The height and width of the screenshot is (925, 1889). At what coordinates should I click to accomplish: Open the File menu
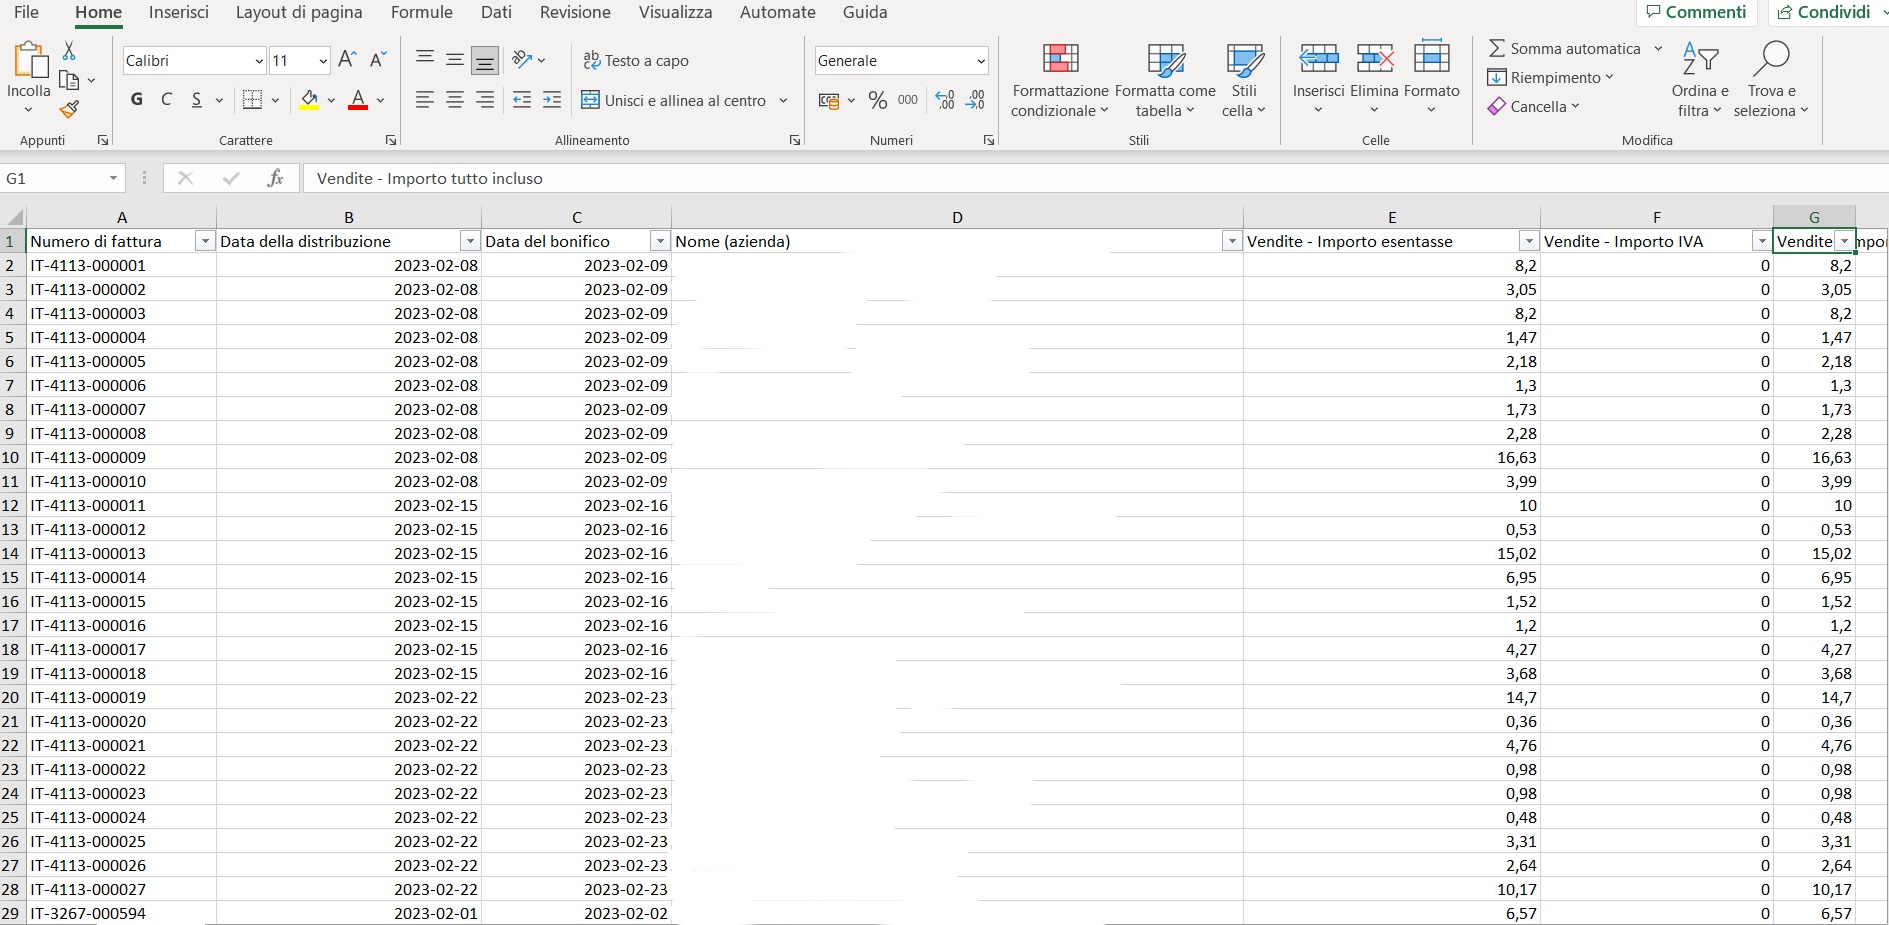click(x=27, y=12)
